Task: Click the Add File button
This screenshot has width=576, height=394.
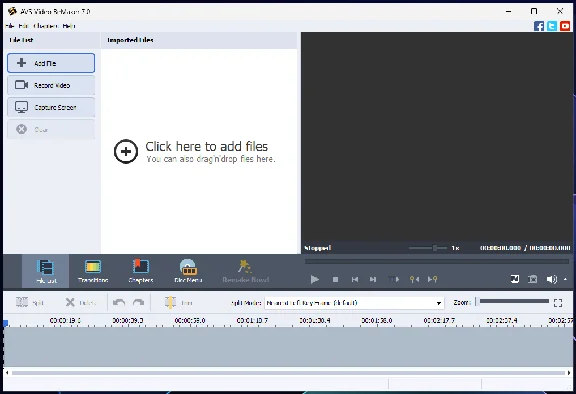Action: [51, 63]
